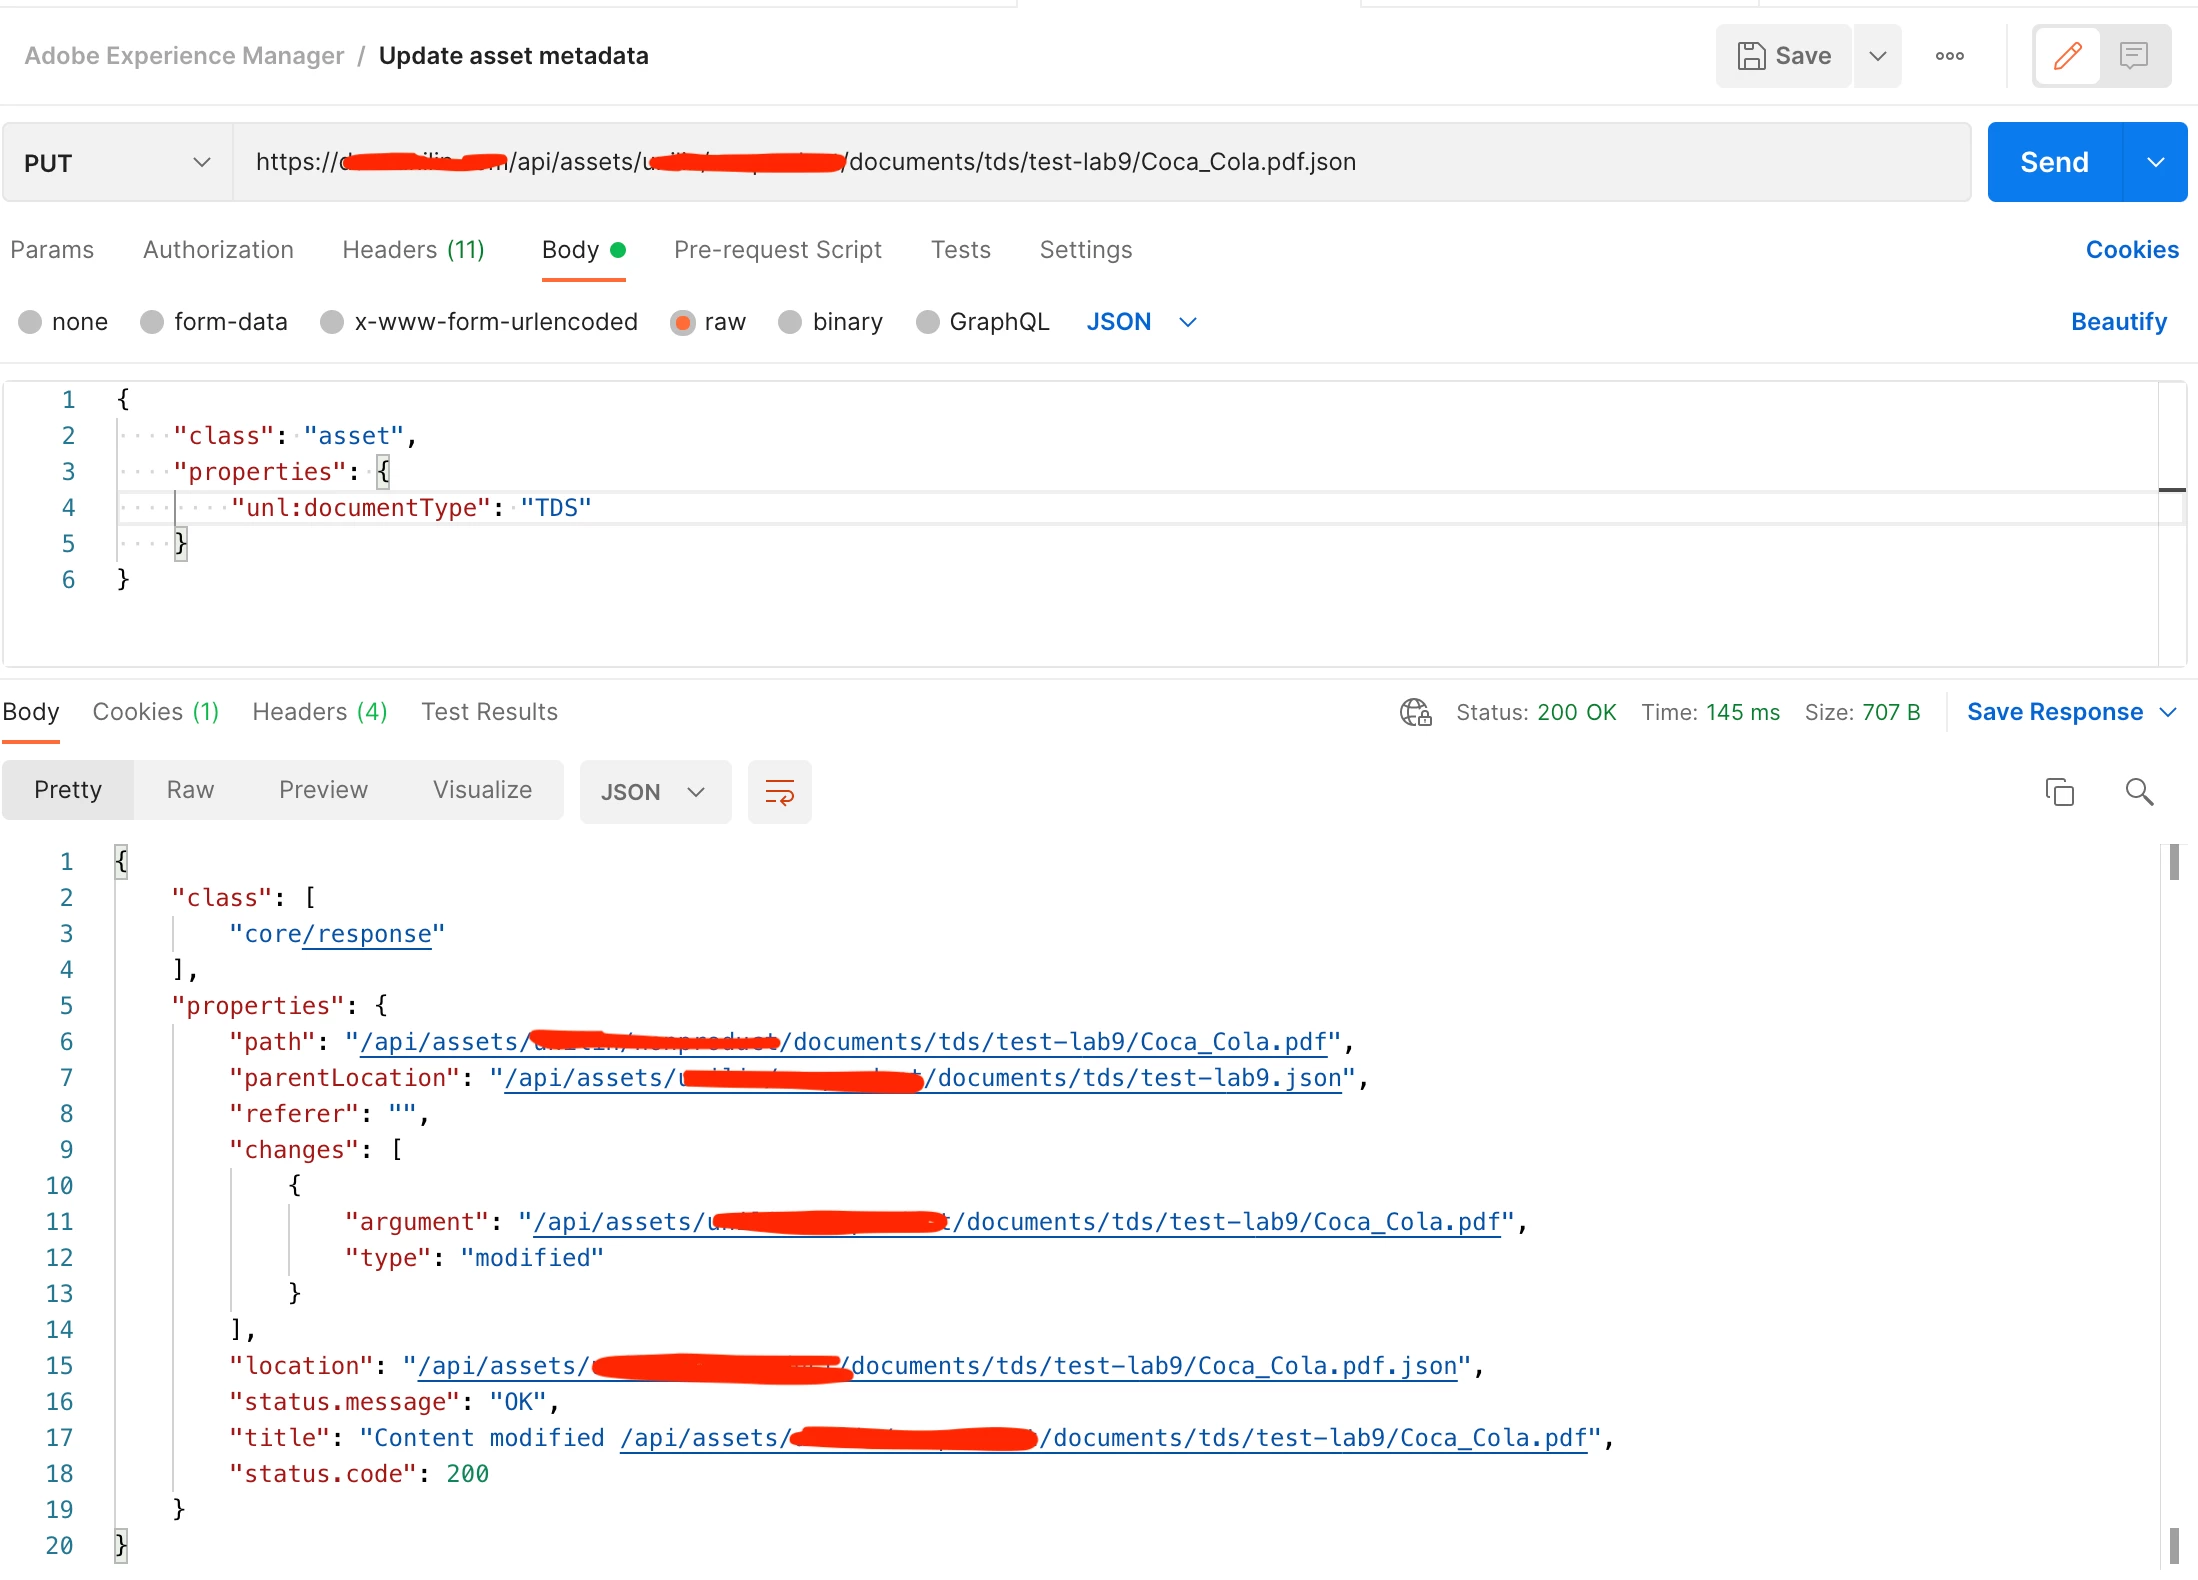Click the three-dot more actions icon
The width and height of the screenshot is (2198, 1580).
click(1949, 56)
